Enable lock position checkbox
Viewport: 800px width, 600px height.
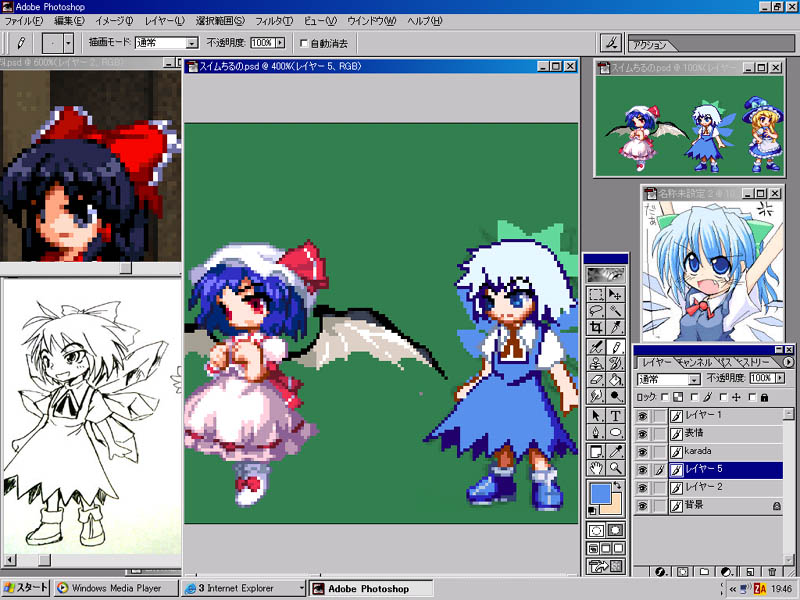coord(723,396)
